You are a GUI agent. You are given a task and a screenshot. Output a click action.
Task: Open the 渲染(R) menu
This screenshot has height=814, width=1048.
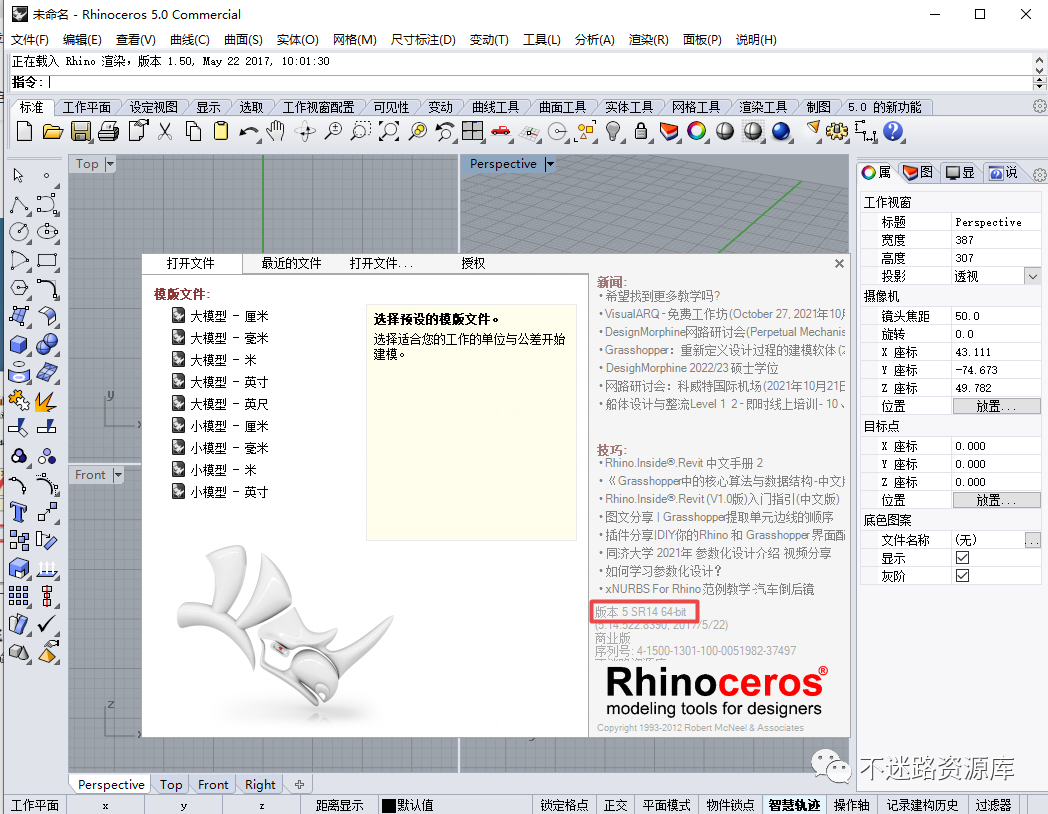(x=648, y=39)
